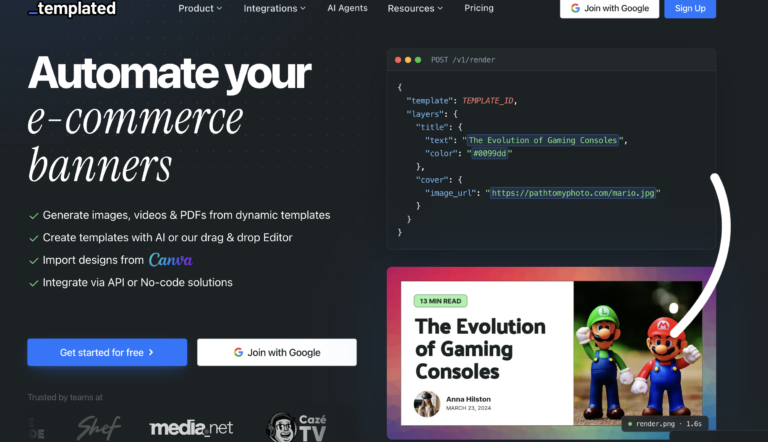Click Google icon in hero button
This screenshot has height=442, width=768.
click(239, 352)
